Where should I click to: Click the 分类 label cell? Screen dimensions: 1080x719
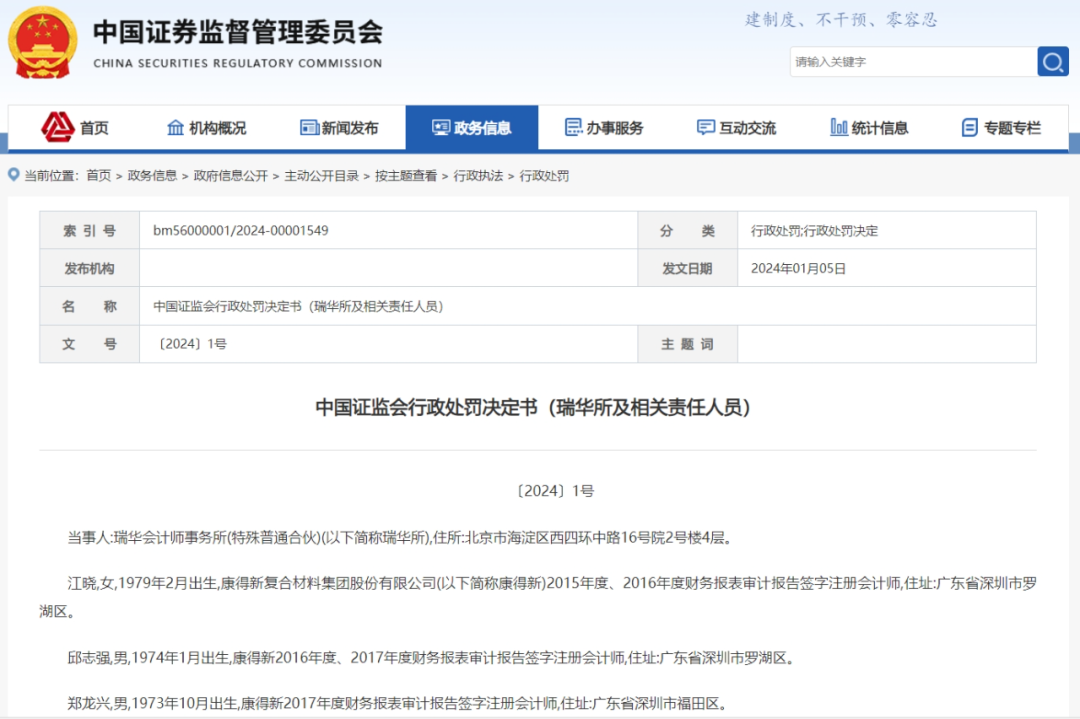(687, 231)
